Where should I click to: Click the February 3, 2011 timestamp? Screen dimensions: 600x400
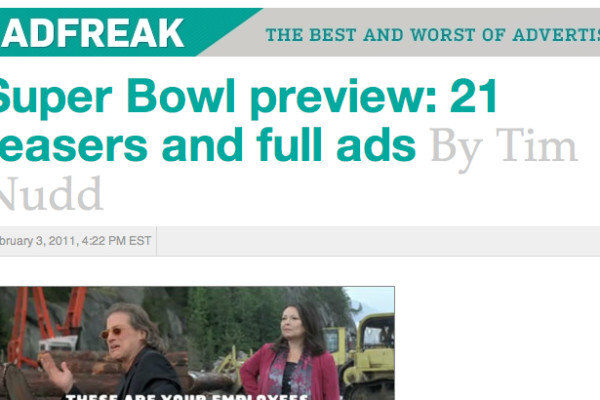[x=75, y=241]
